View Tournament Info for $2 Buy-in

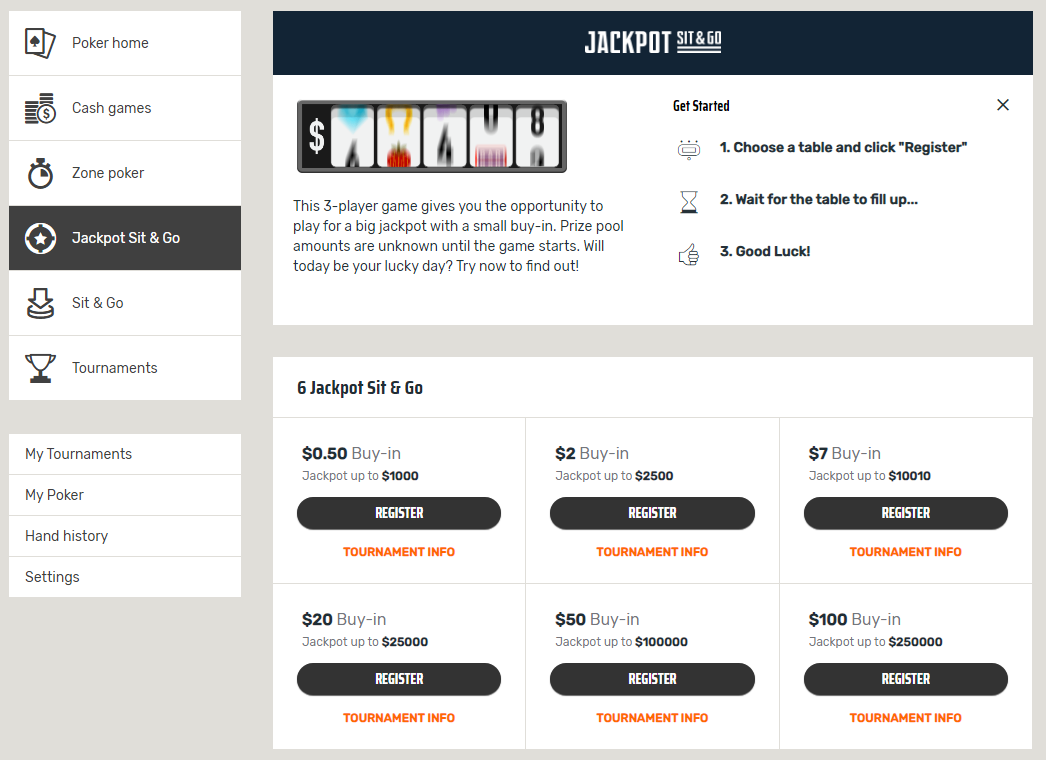(652, 552)
